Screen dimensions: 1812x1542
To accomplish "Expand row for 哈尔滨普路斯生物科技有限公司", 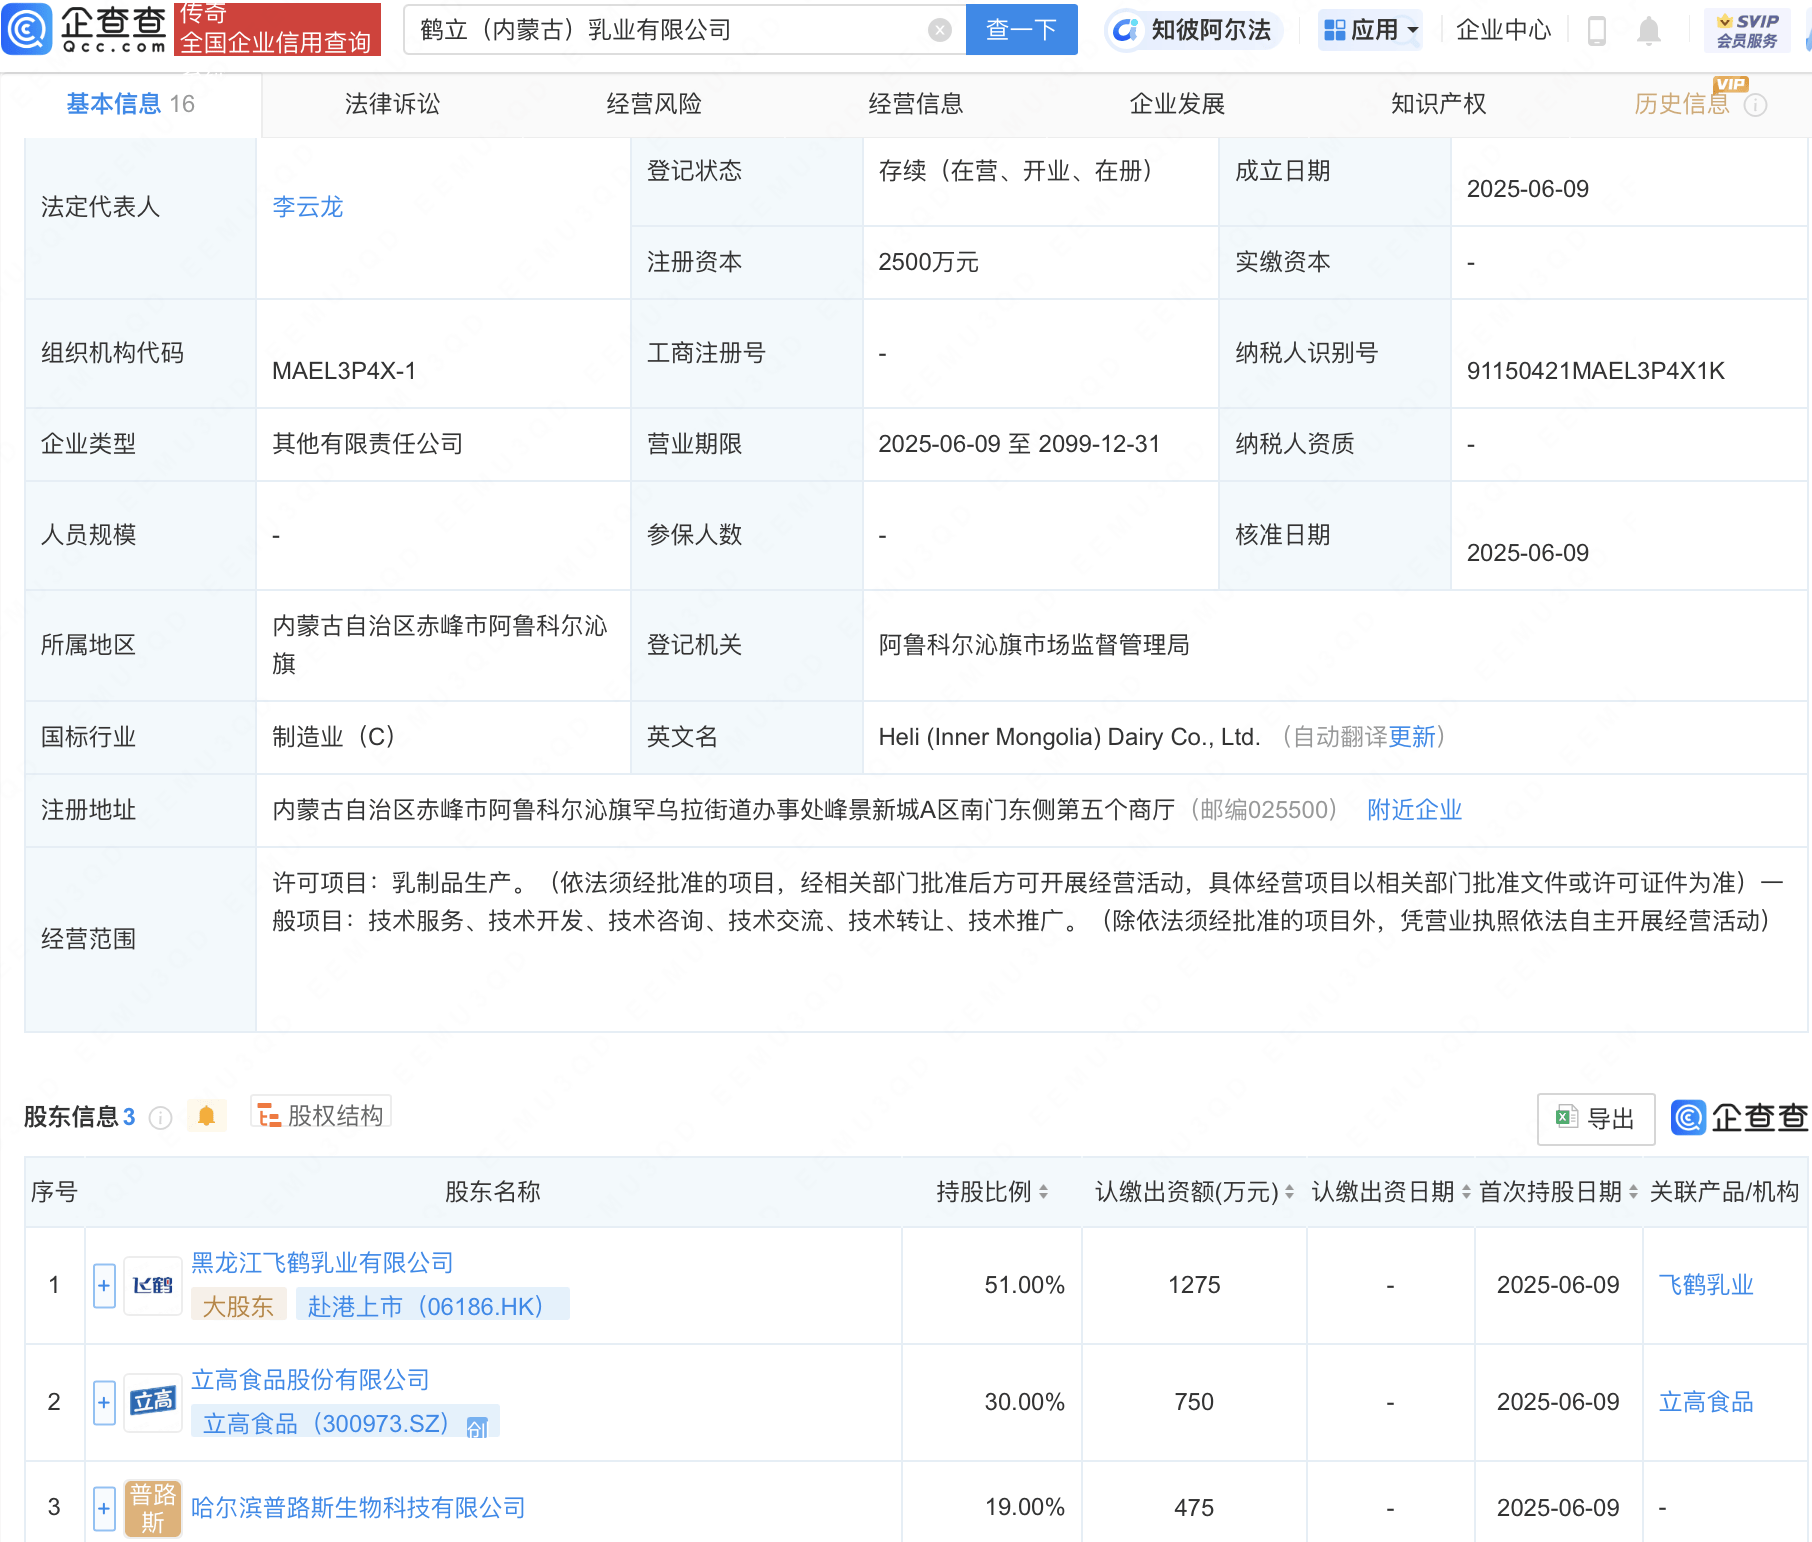I will [x=104, y=1508].
